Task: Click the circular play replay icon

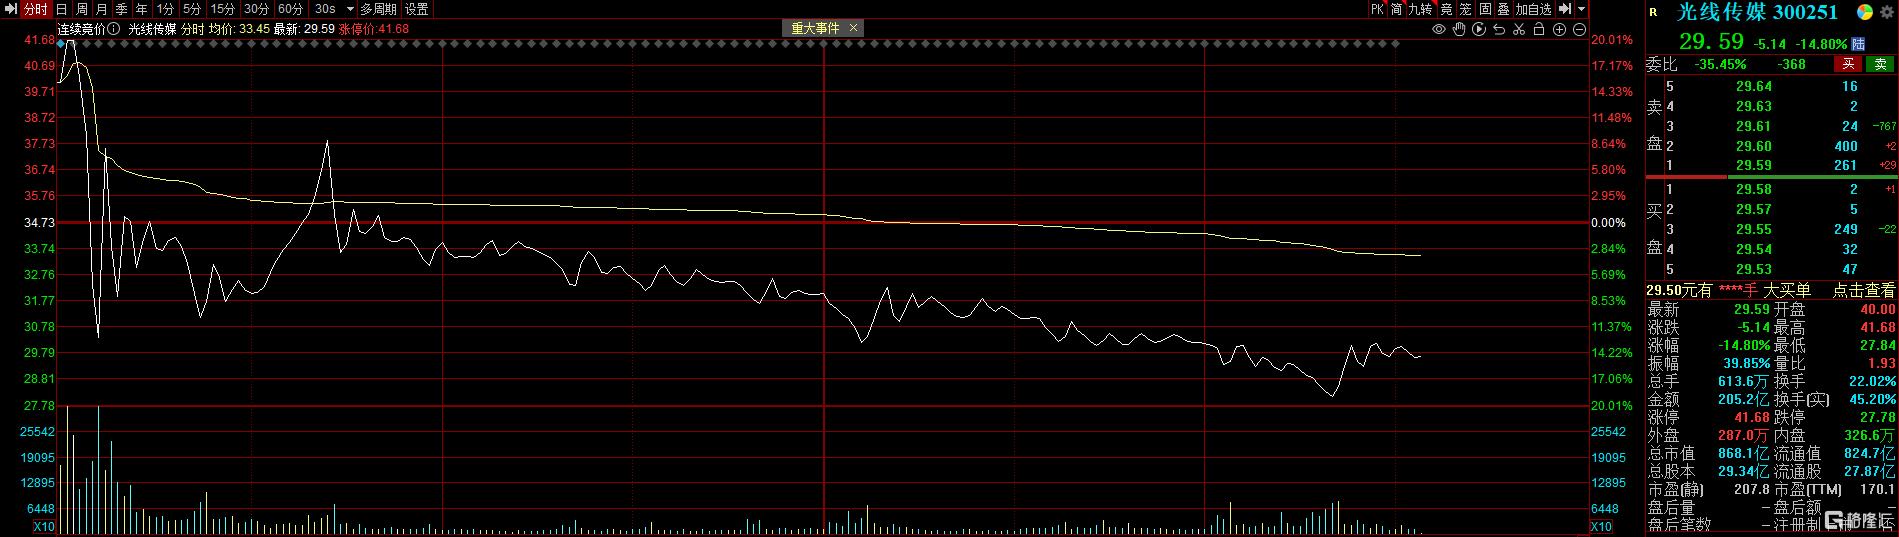Action: point(1479,29)
